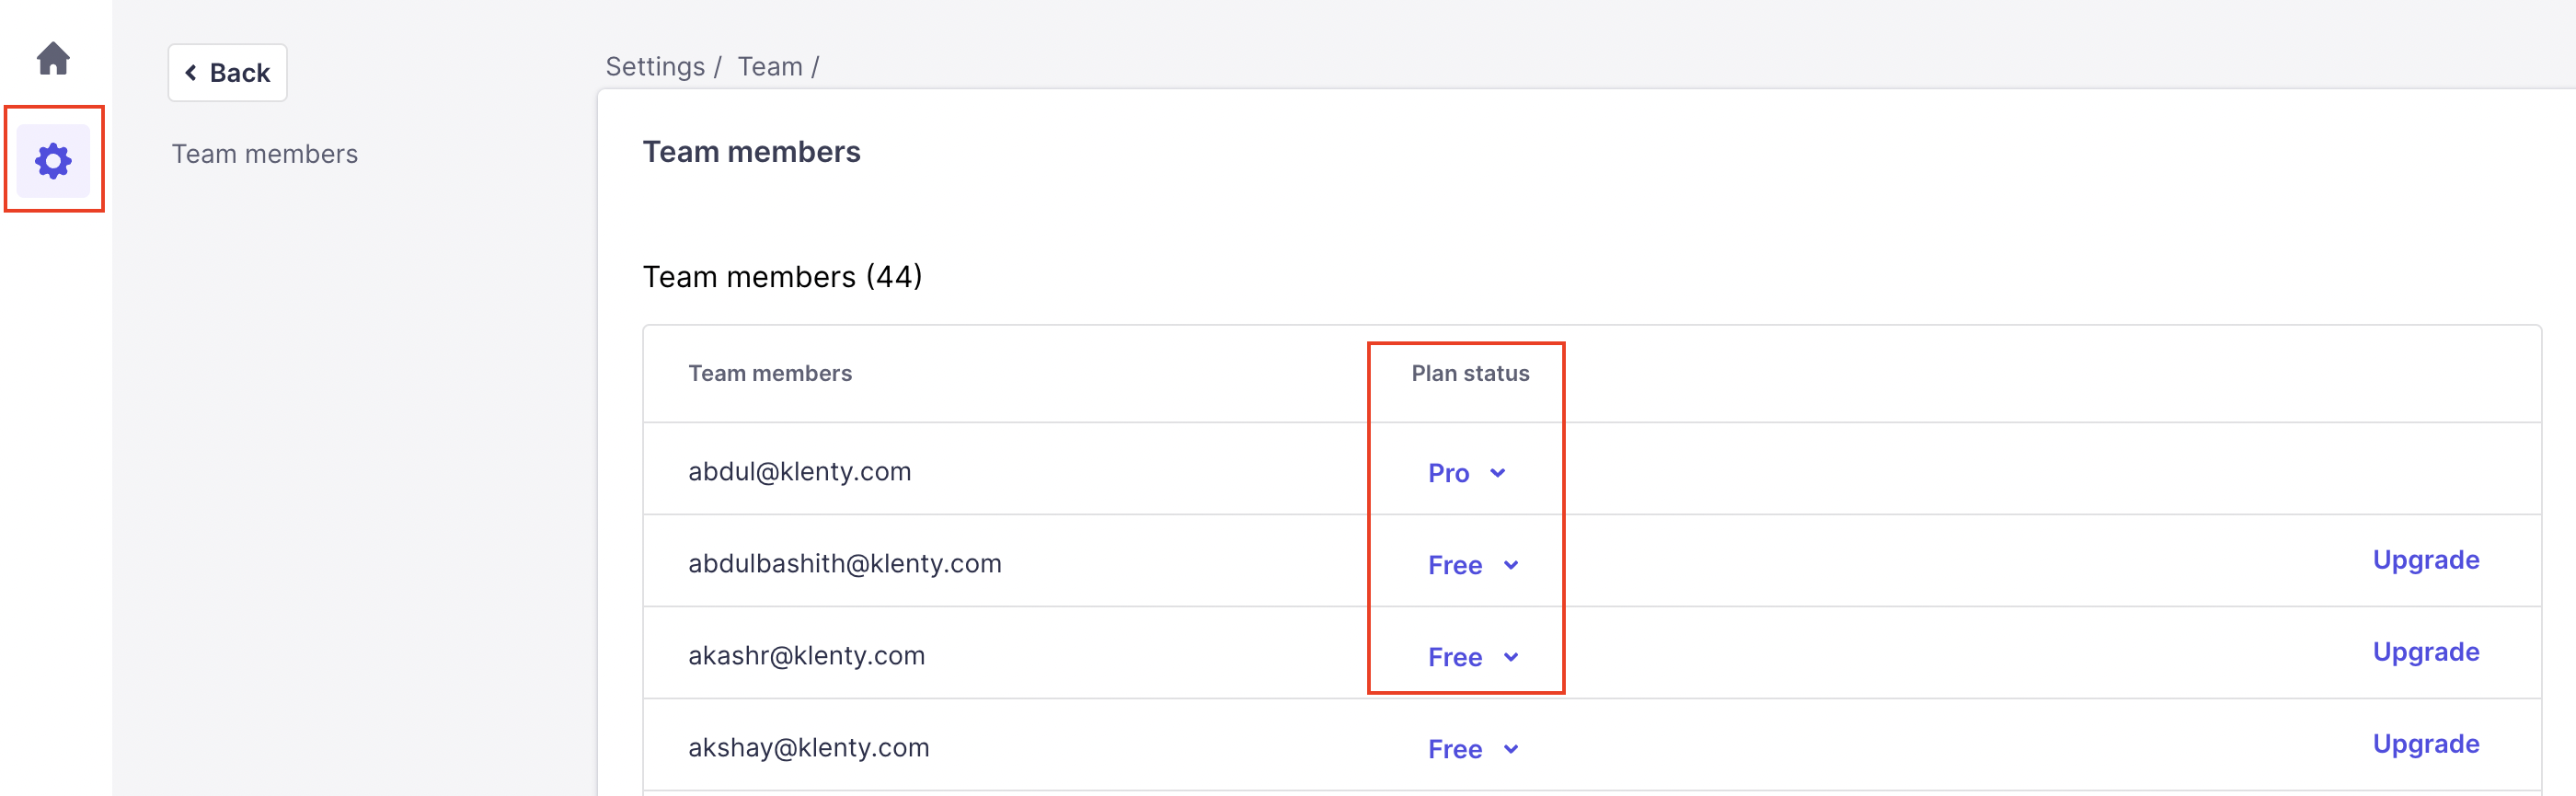Click the Plan status column header
This screenshot has height=796, width=2576.
coord(1469,374)
